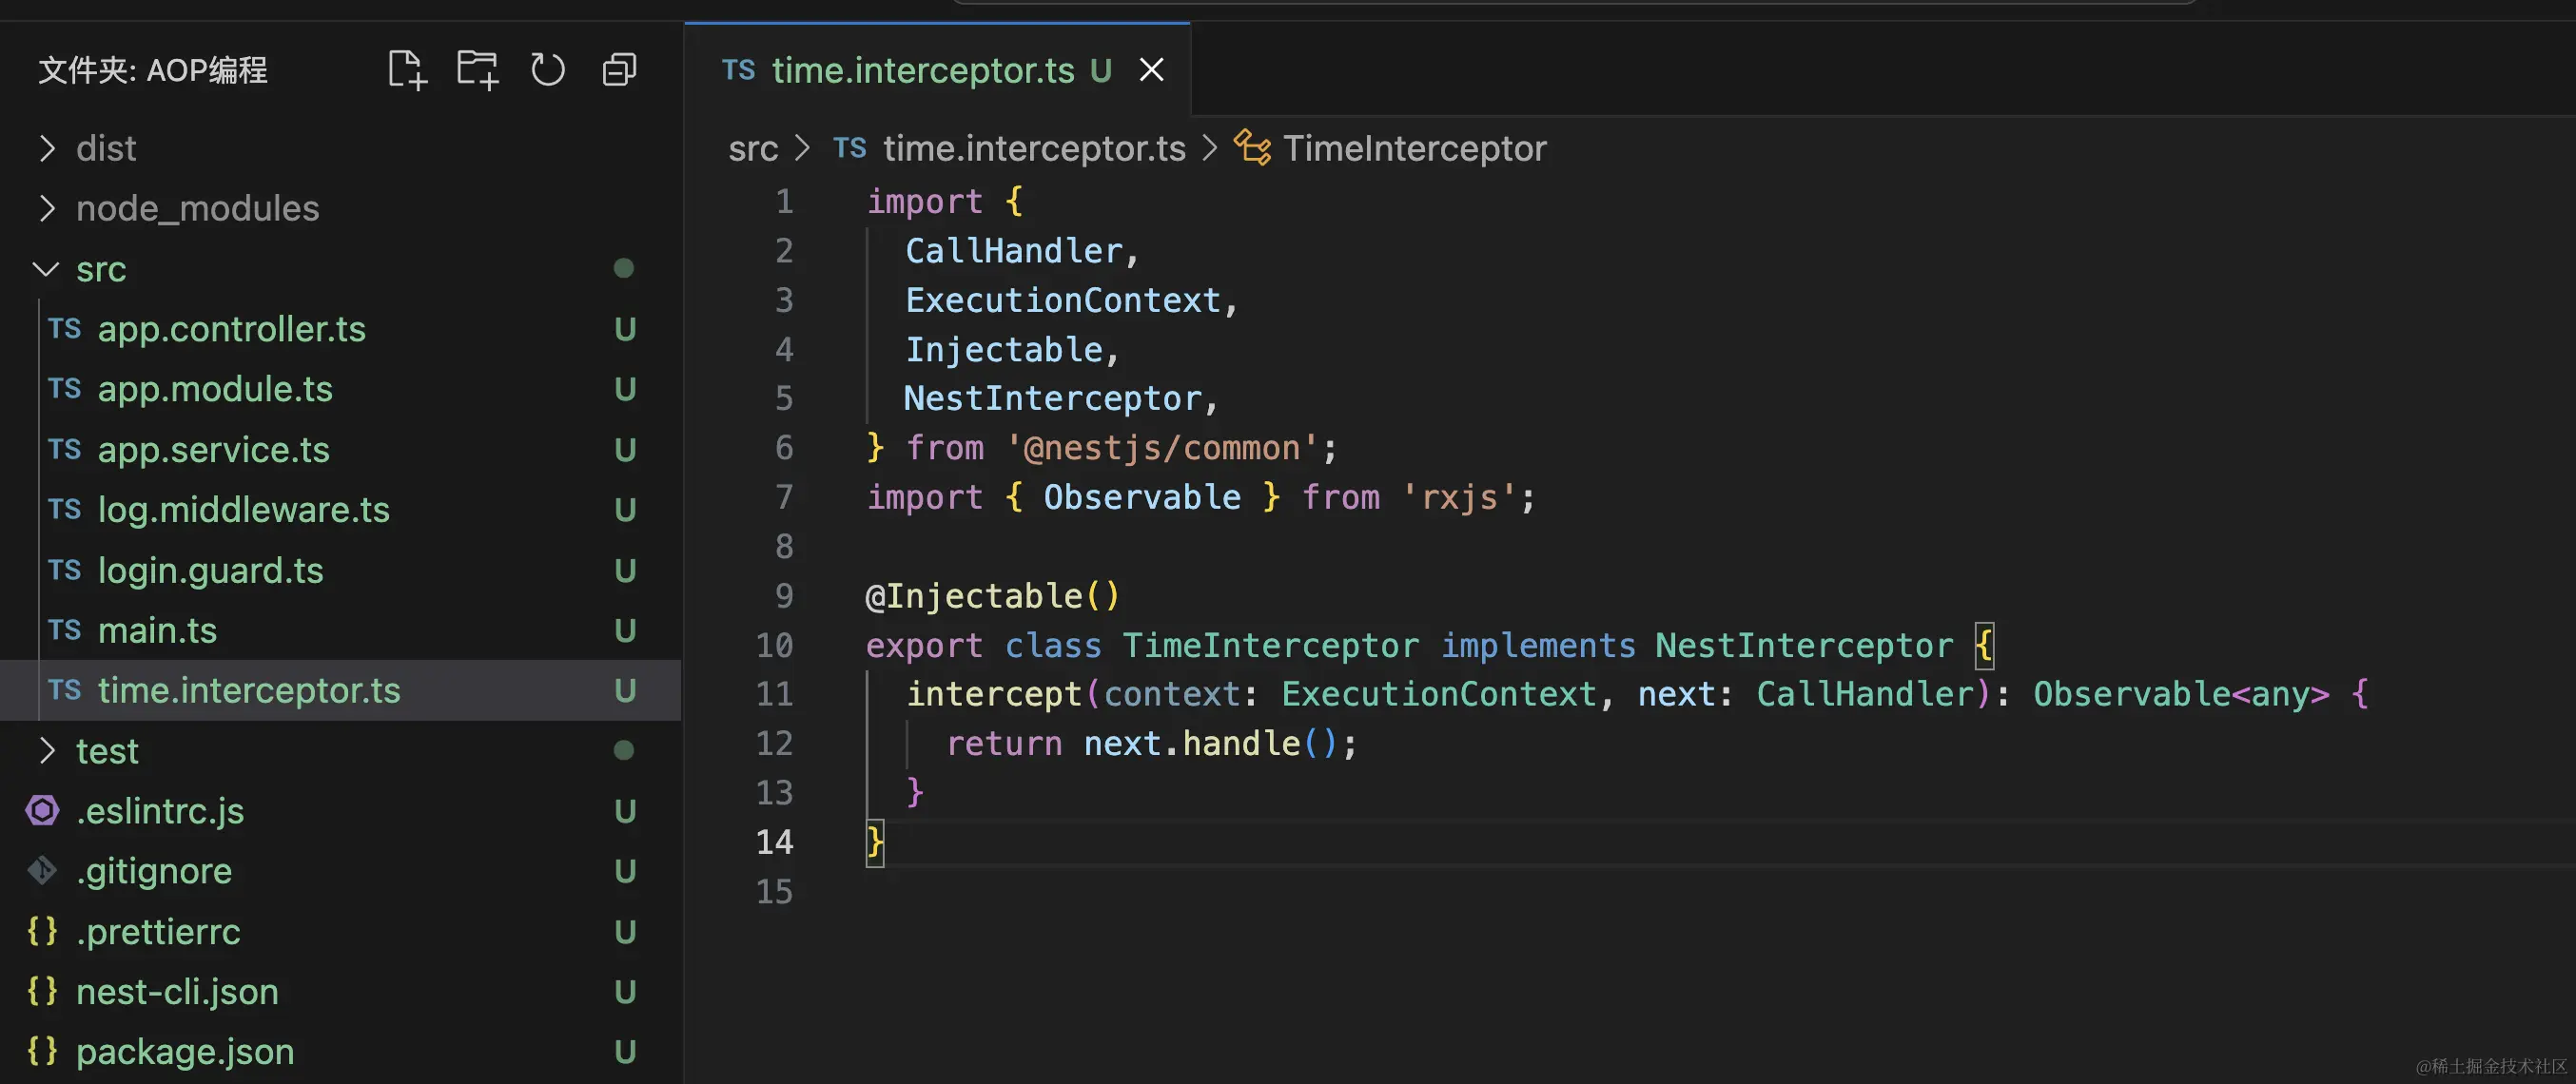Click line number 14 in the gutter
This screenshot has width=2576, height=1084.
[775, 842]
